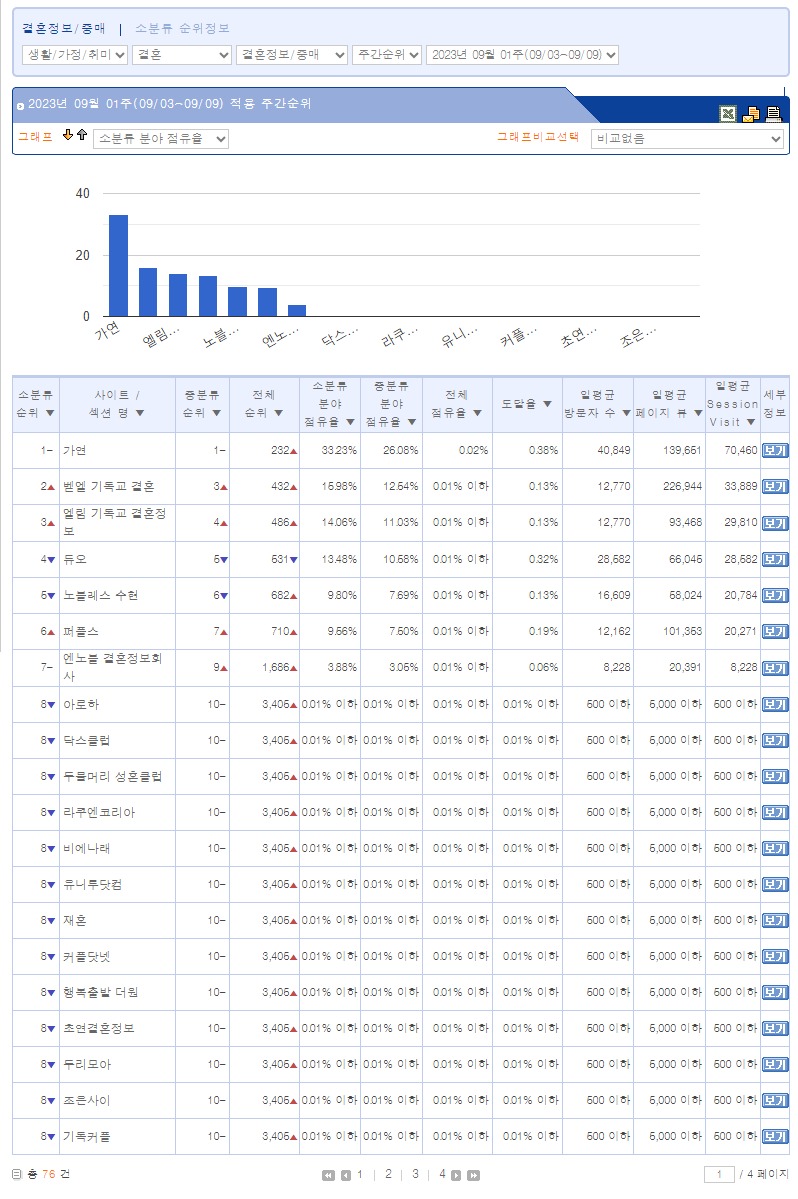
Task: Jump to the first page with the pagination icon
Action: (x=328, y=1175)
